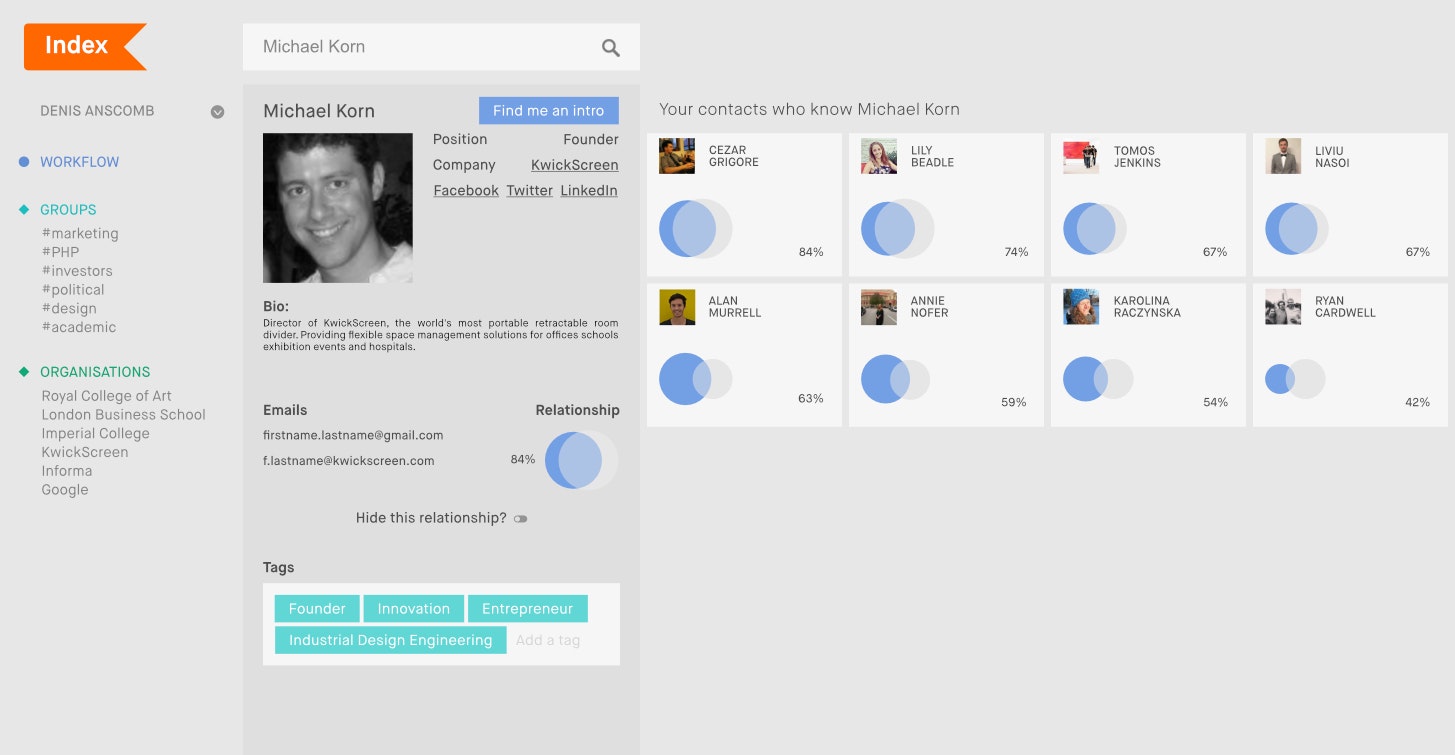Click Find me an intro button
This screenshot has width=1455, height=755.
(x=549, y=111)
